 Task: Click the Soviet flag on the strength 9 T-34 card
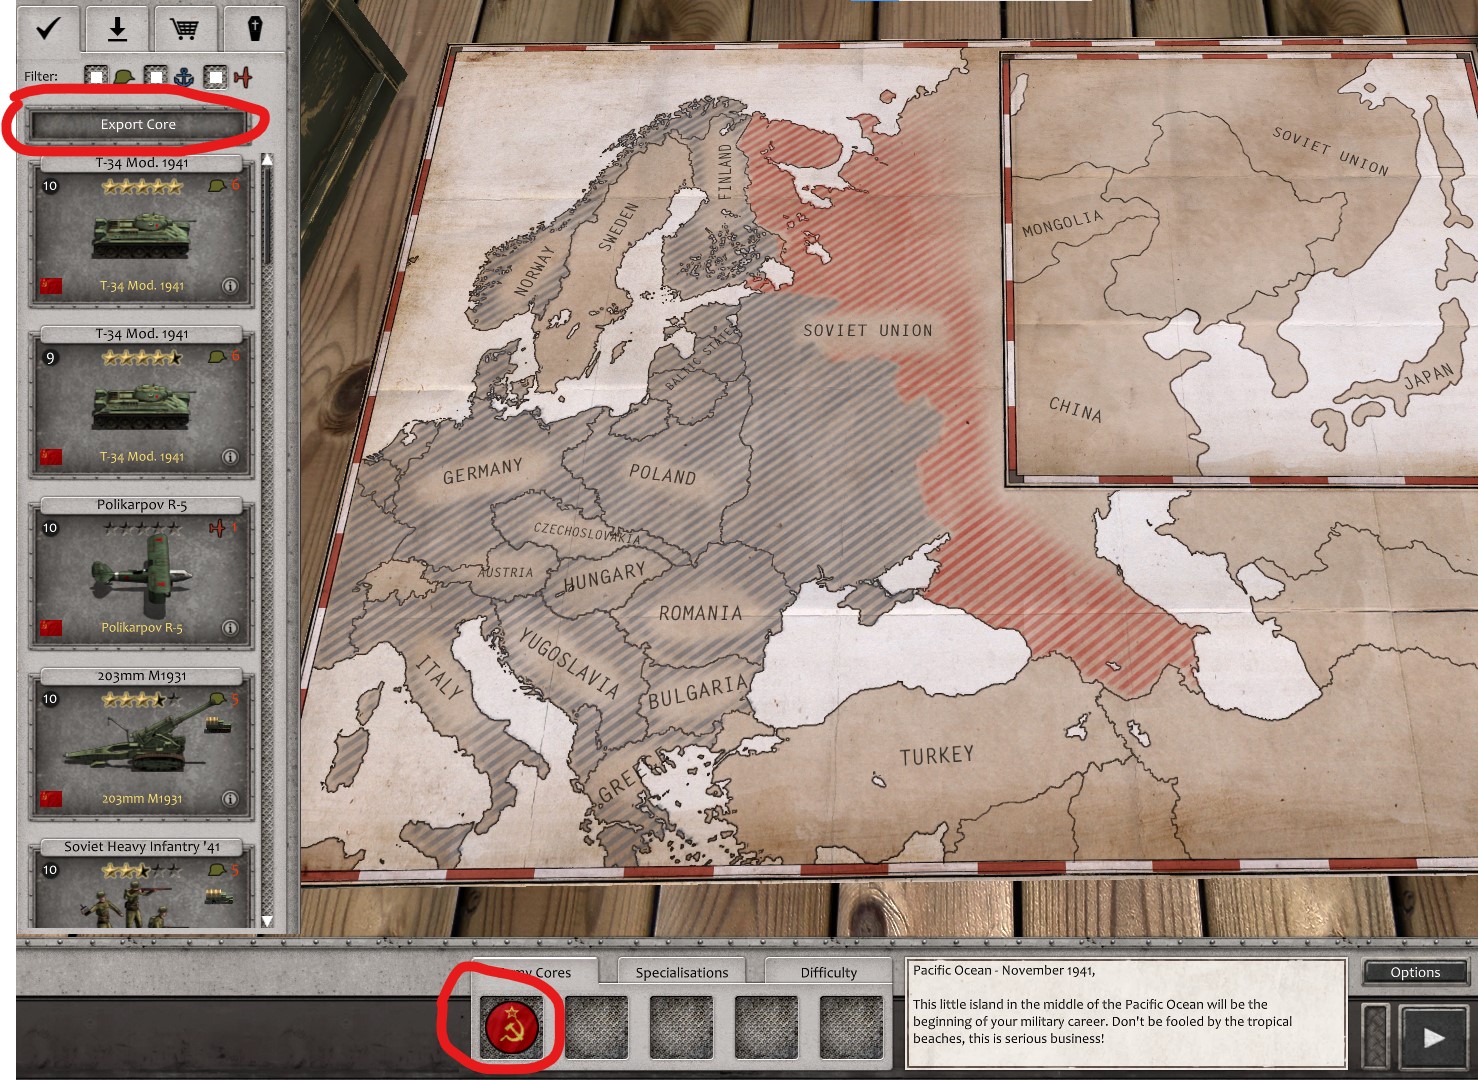tap(51, 457)
